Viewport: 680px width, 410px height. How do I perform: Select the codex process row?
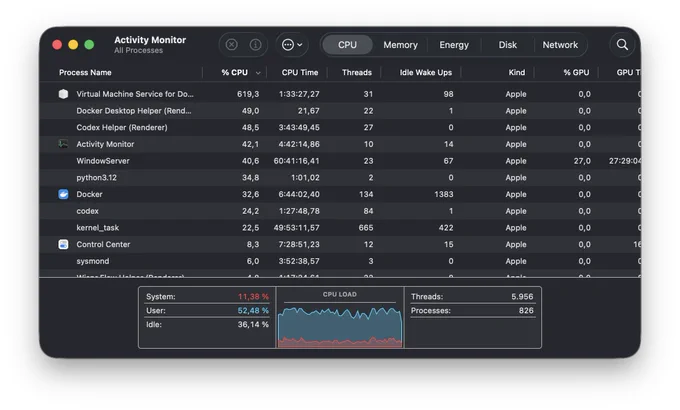pos(340,211)
